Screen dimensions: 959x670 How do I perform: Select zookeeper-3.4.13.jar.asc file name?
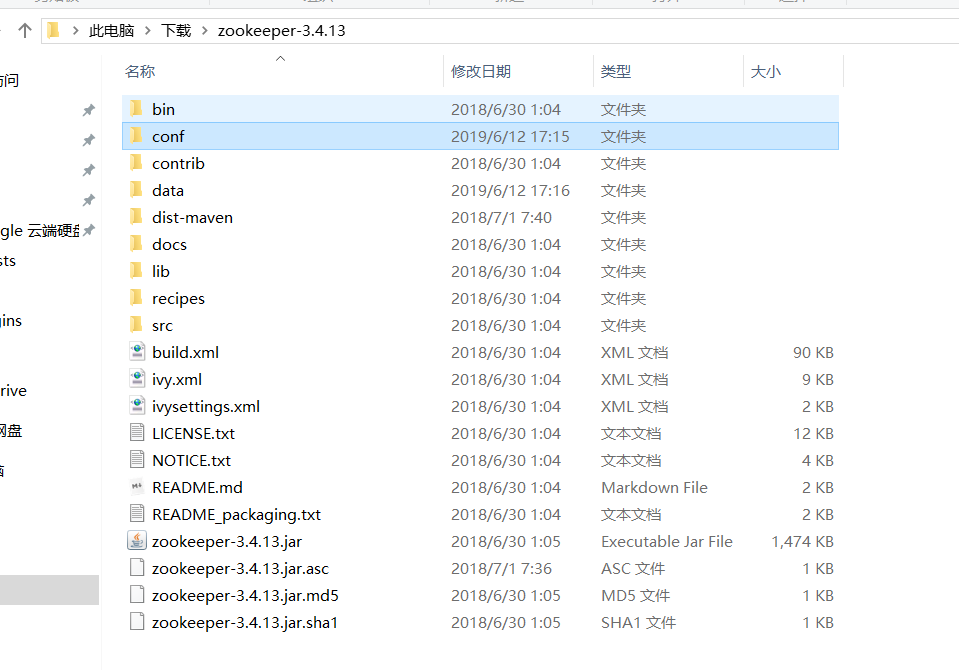click(240, 568)
